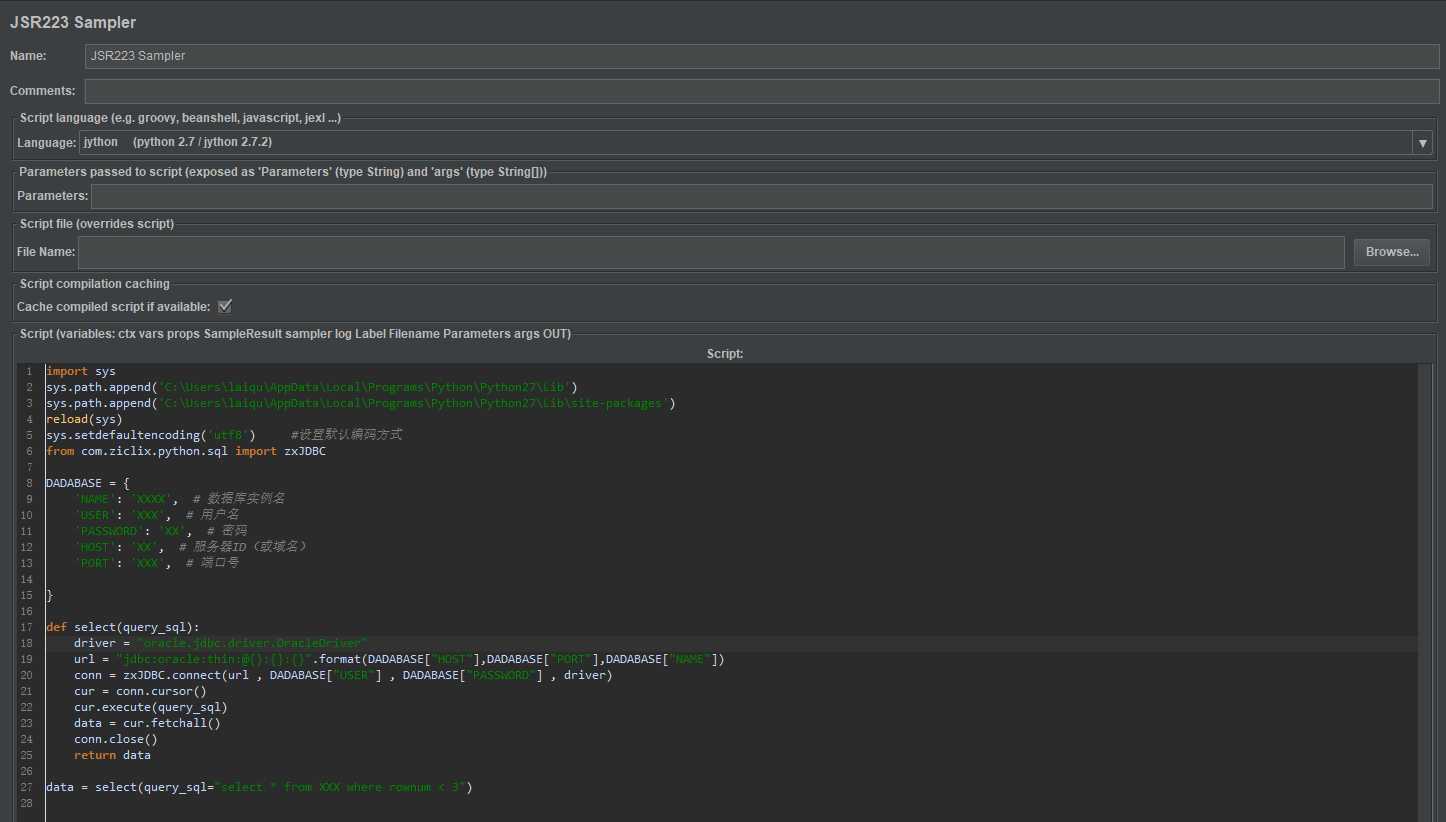Click the 'conn.close()' line
Image resolution: width=1446 pixels, height=822 pixels.
click(x=116, y=739)
